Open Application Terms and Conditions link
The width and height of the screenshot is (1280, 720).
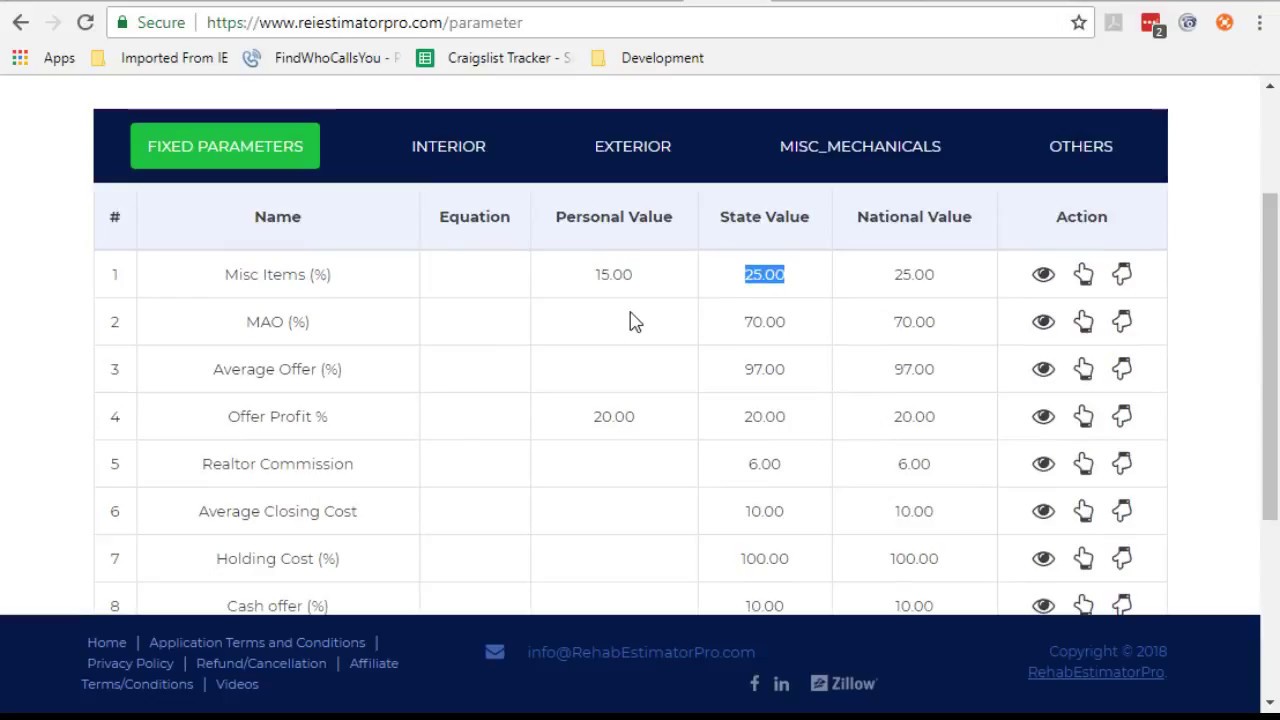coord(257,642)
